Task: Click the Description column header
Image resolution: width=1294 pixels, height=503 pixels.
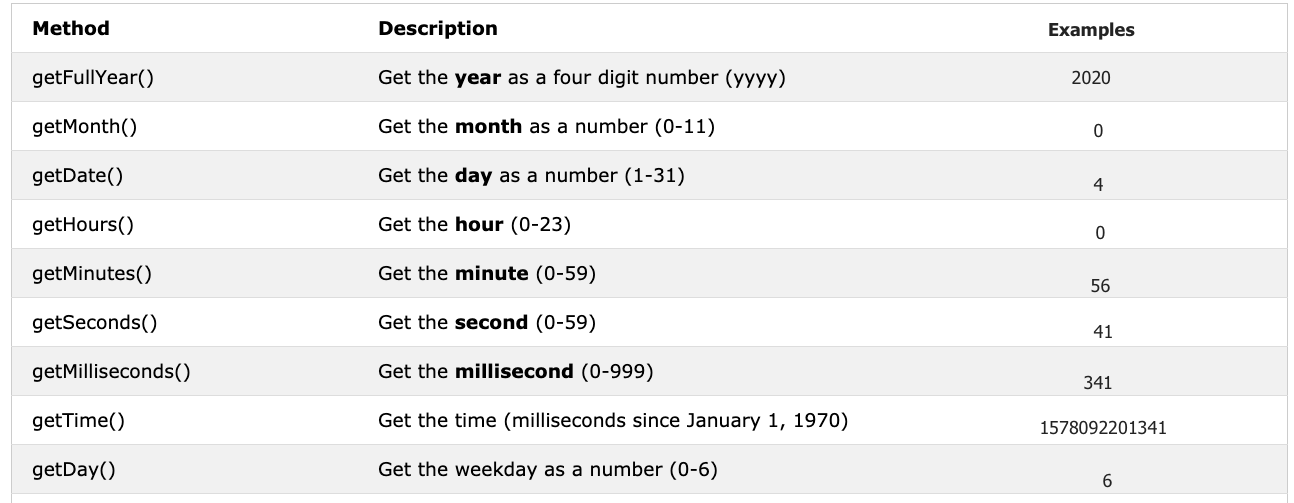Action: tap(437, 29)
